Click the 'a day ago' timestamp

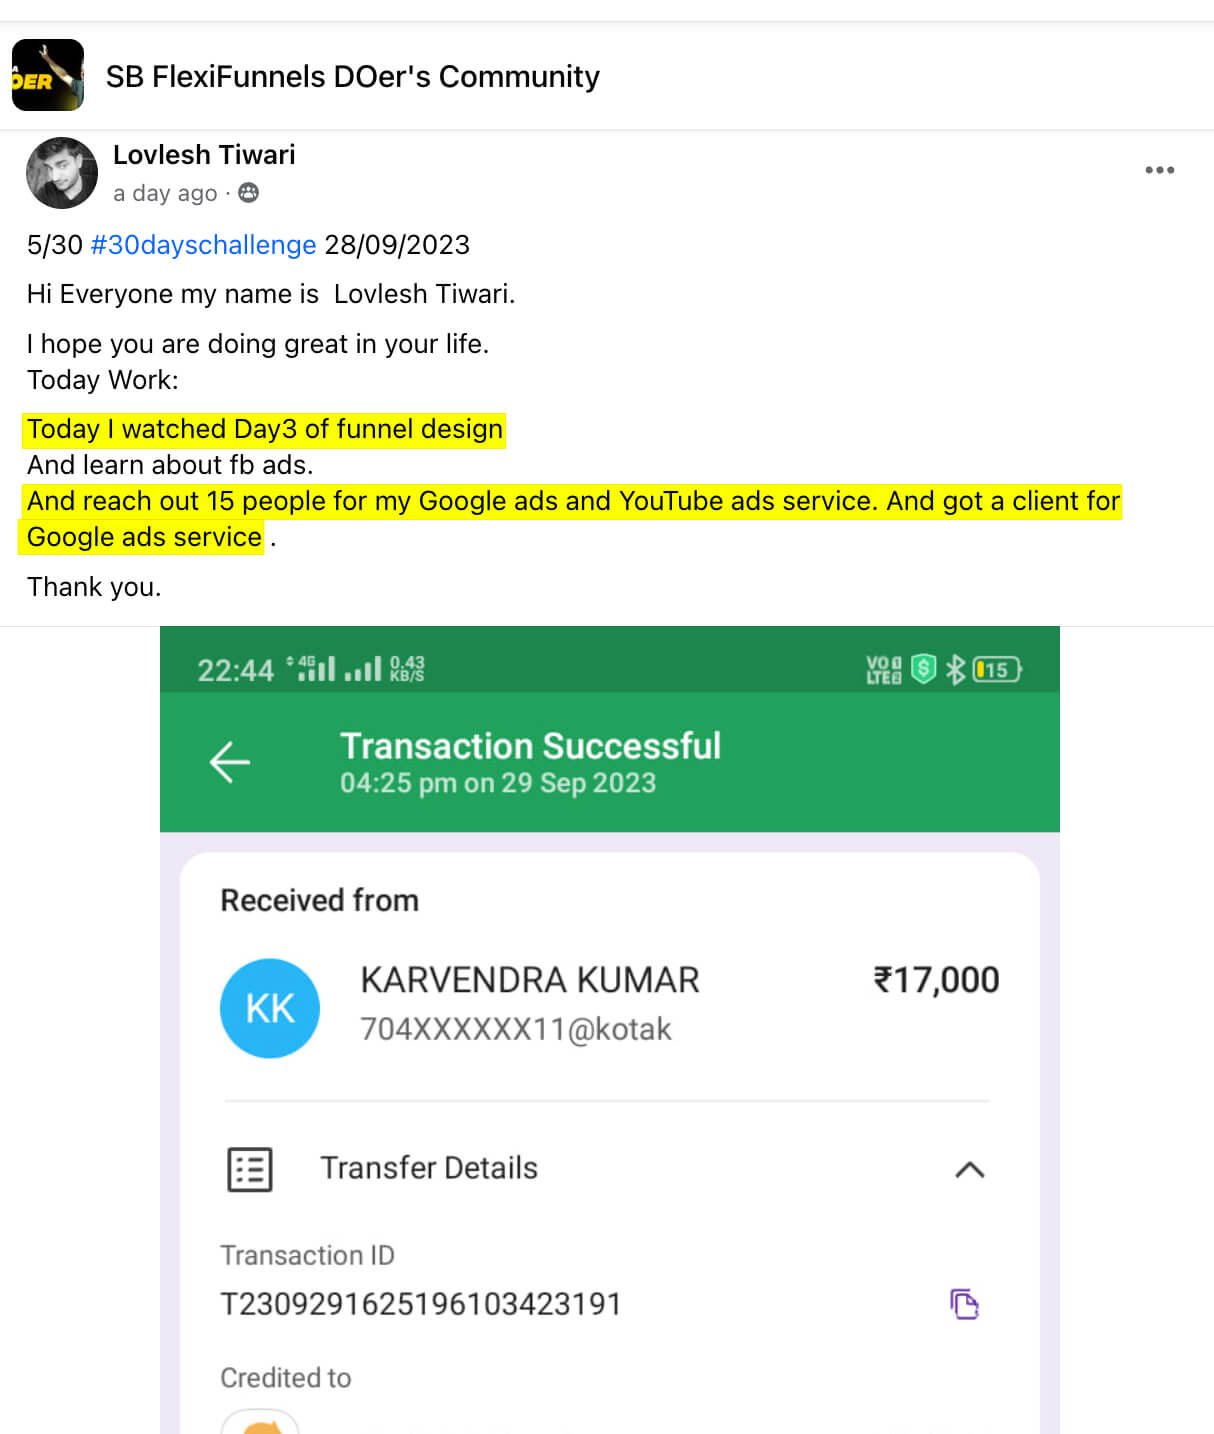165,193
